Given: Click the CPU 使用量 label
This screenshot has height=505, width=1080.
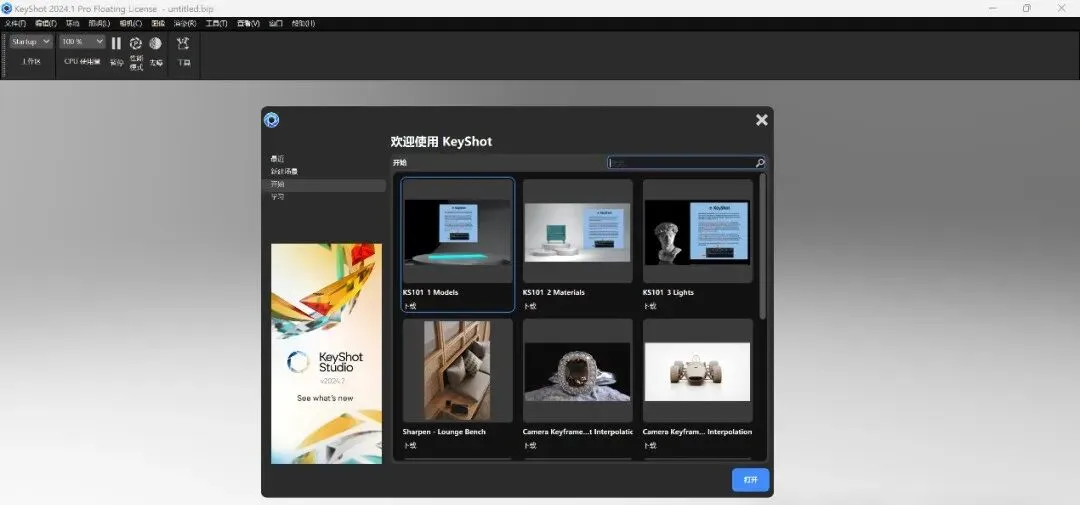Looking at the screenshot, I should 82,62.
